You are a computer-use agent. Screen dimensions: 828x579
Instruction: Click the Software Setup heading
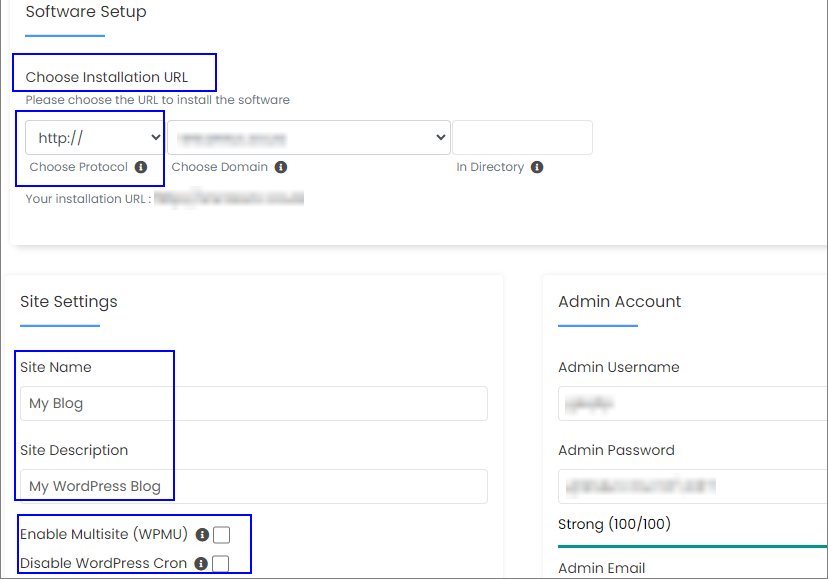[x=86, y=12]
